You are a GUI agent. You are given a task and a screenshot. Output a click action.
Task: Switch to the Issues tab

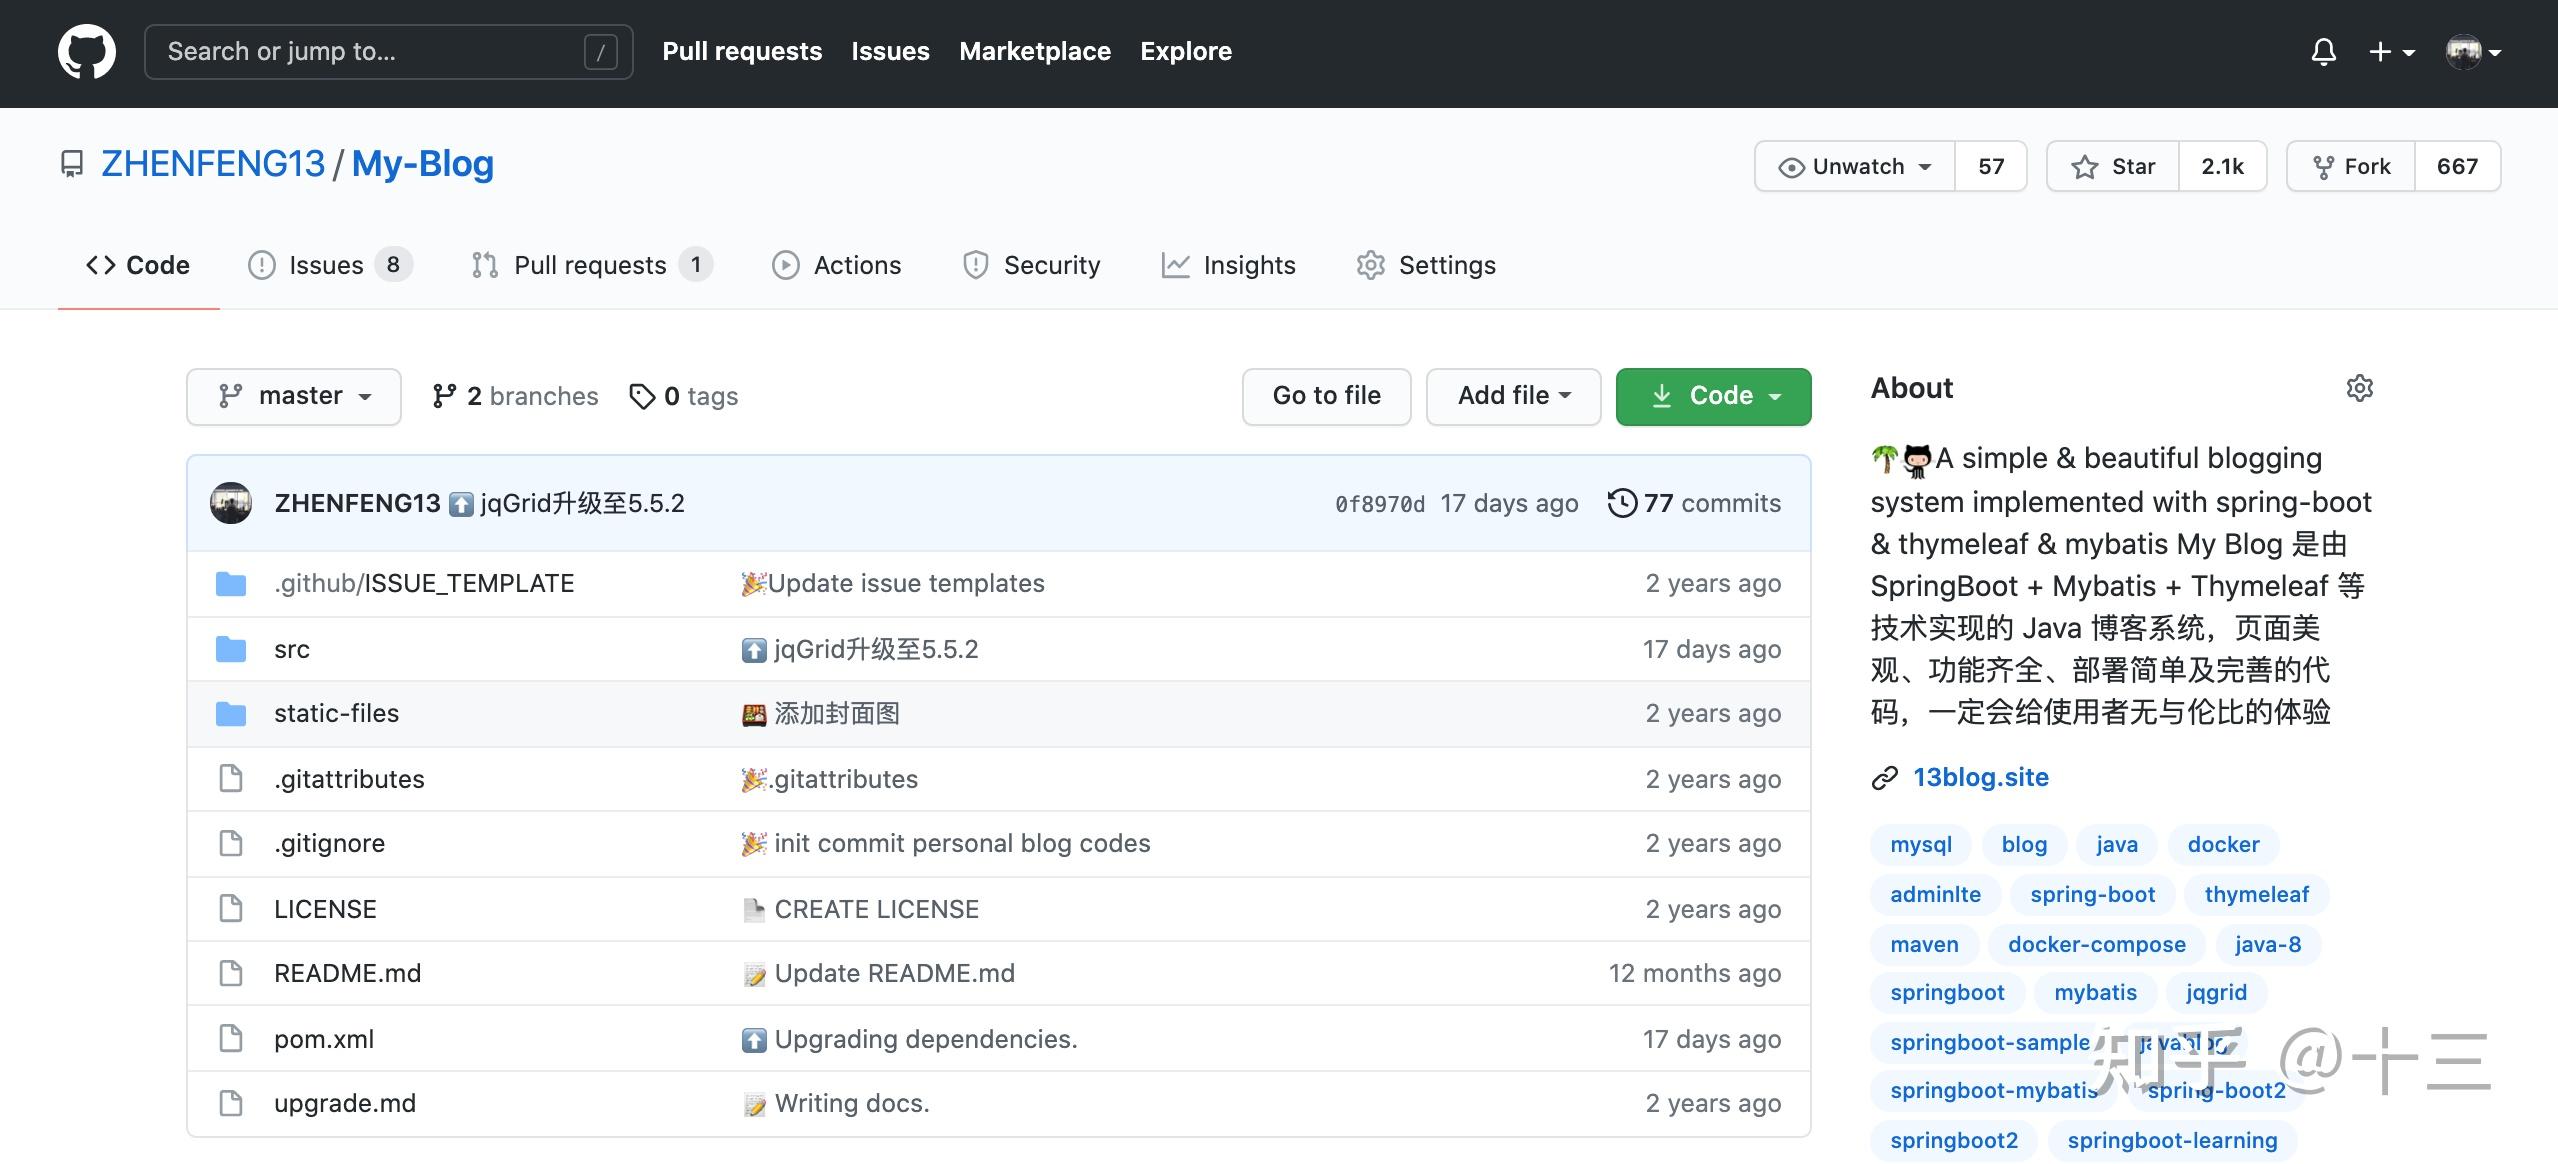tap(327, 265)
